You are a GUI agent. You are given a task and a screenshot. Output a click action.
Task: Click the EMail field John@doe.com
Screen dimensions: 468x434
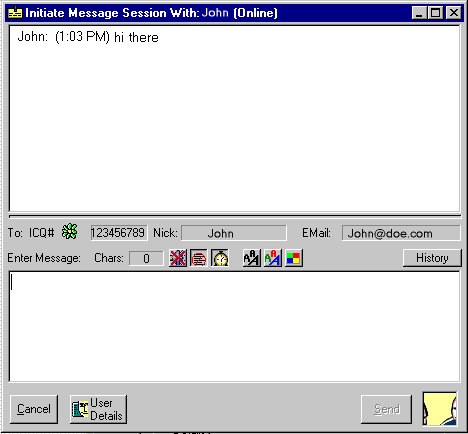tap(401, 233)
